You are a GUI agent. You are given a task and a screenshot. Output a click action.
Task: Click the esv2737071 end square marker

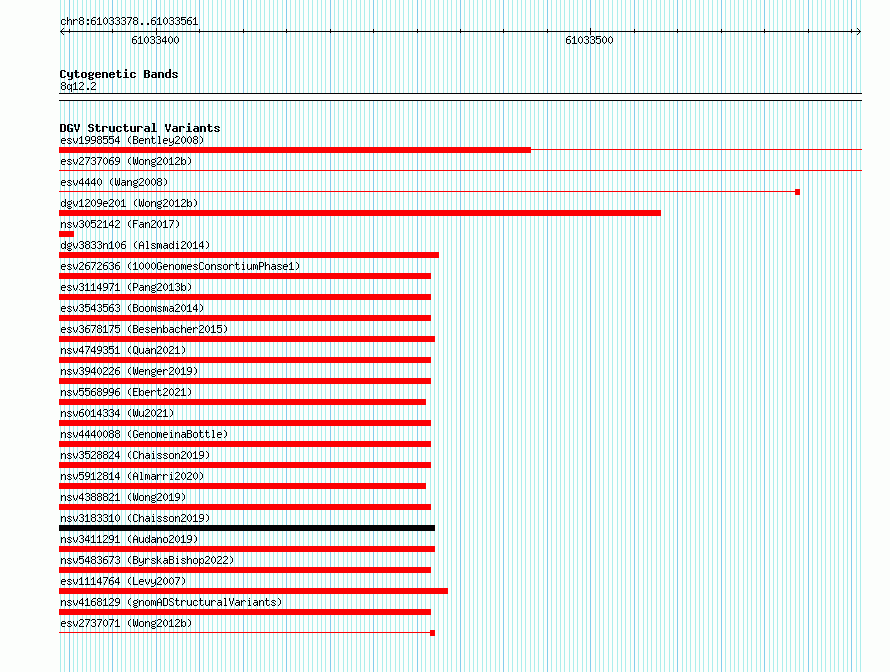433,633
